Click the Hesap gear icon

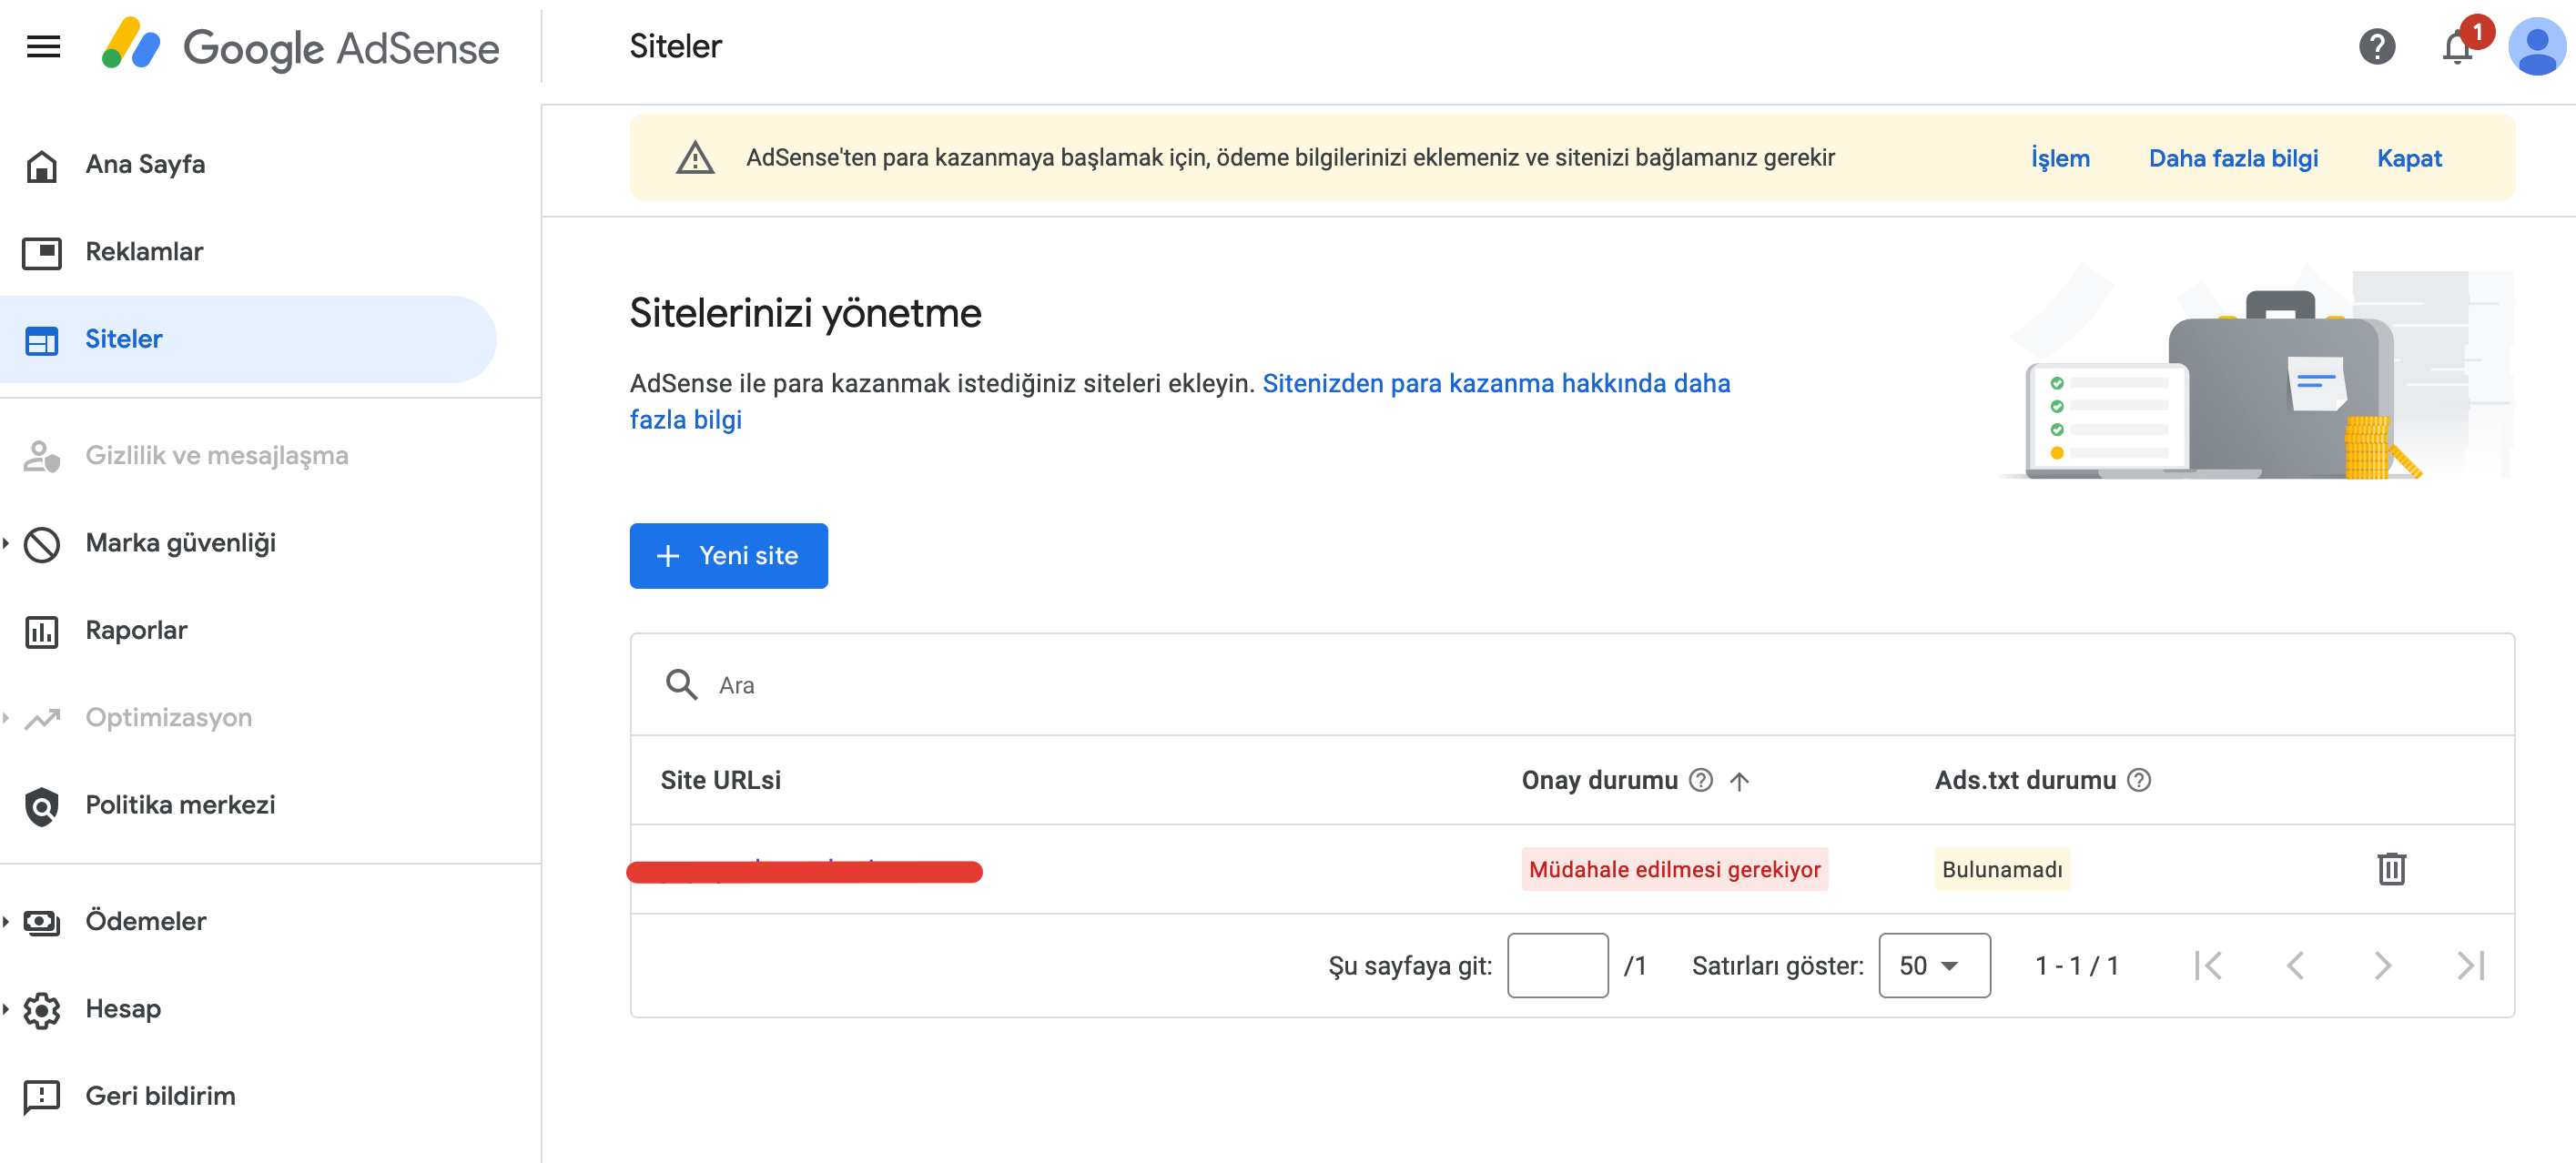tap(42, 1010)
